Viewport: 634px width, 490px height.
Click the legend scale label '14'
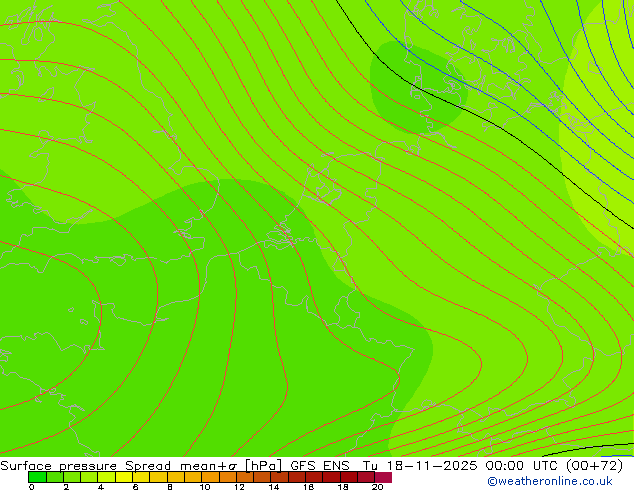[274, 487]
